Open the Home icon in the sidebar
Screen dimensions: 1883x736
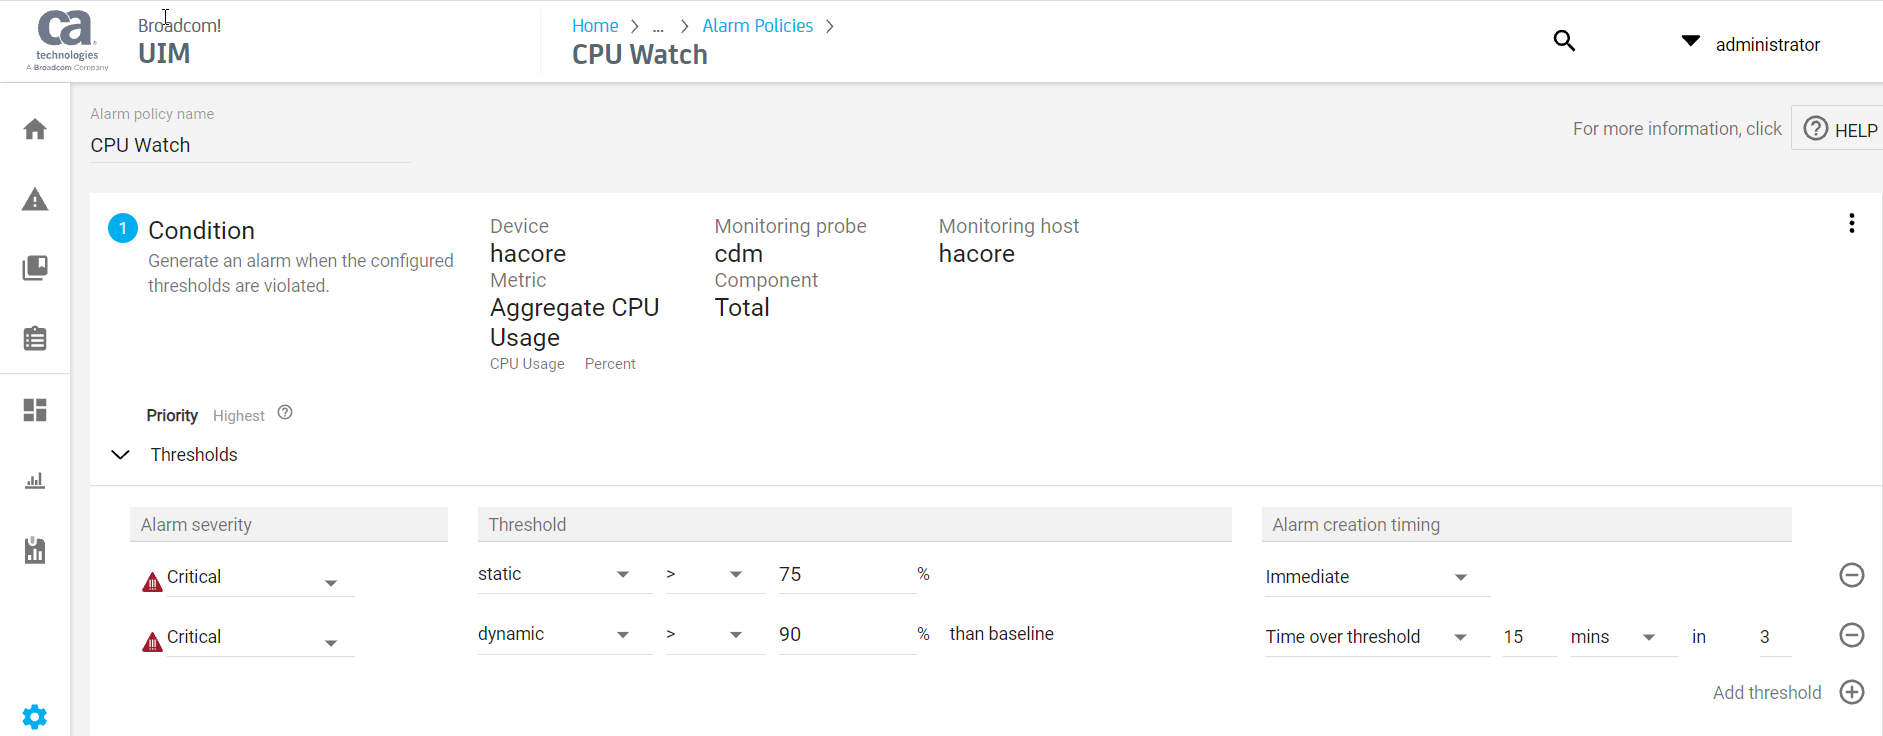coord(35,129)
